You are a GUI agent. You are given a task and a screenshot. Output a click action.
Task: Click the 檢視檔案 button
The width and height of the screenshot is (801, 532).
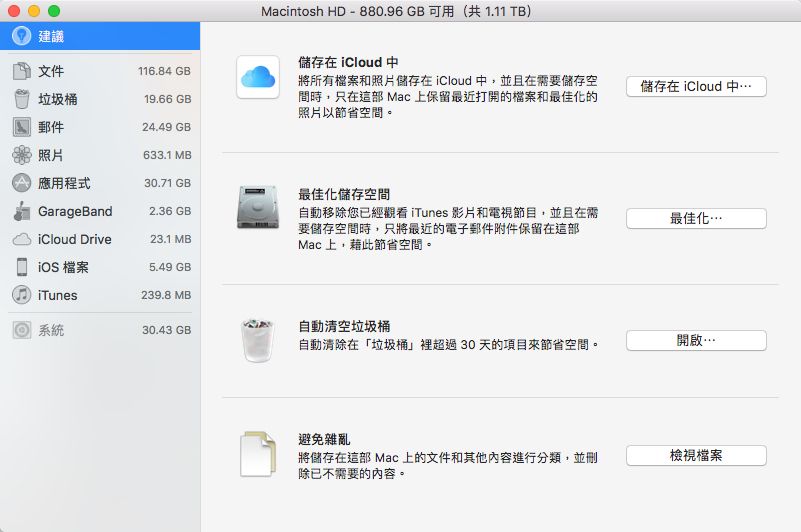click(x=696, y=455)
